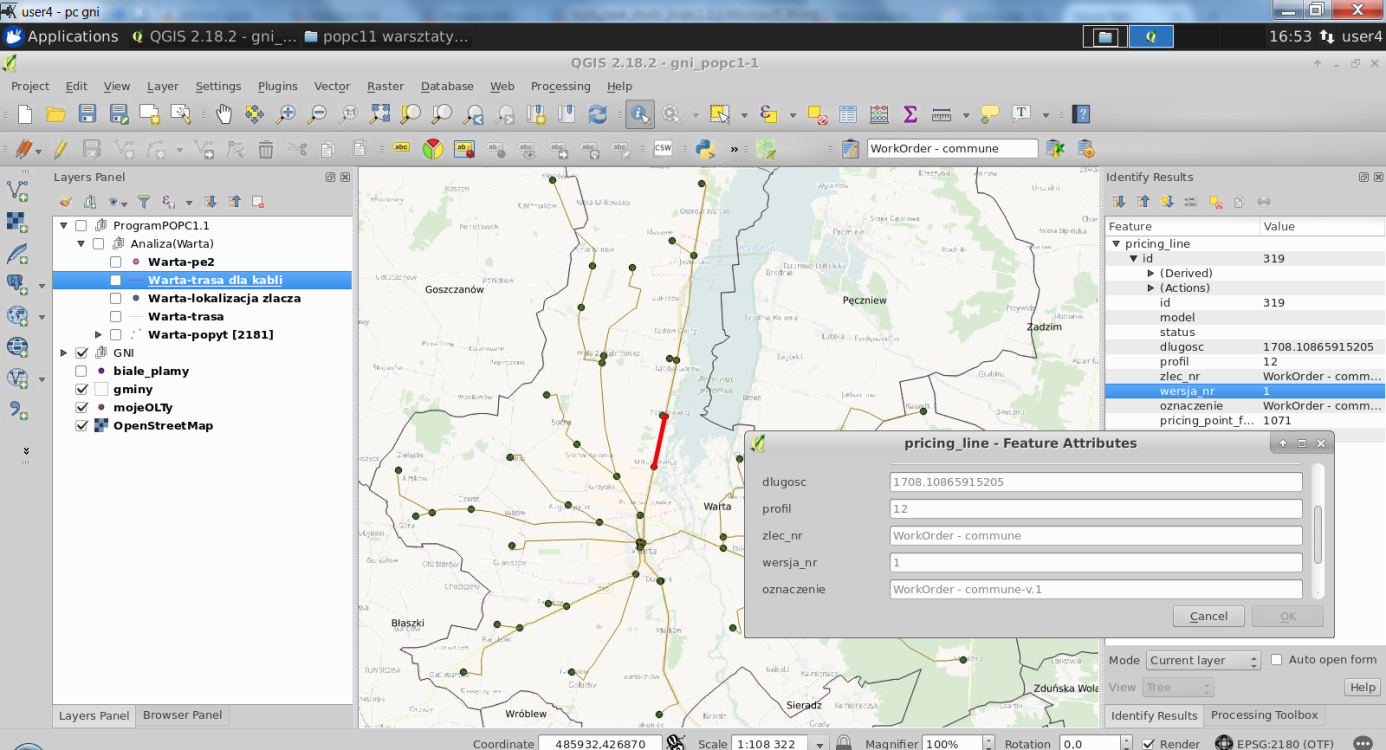This screenshot has height=750, width=1386.
Task: Uncheck the OpenStreetMap layer checkbox
Action: click(x=82, y=426)
